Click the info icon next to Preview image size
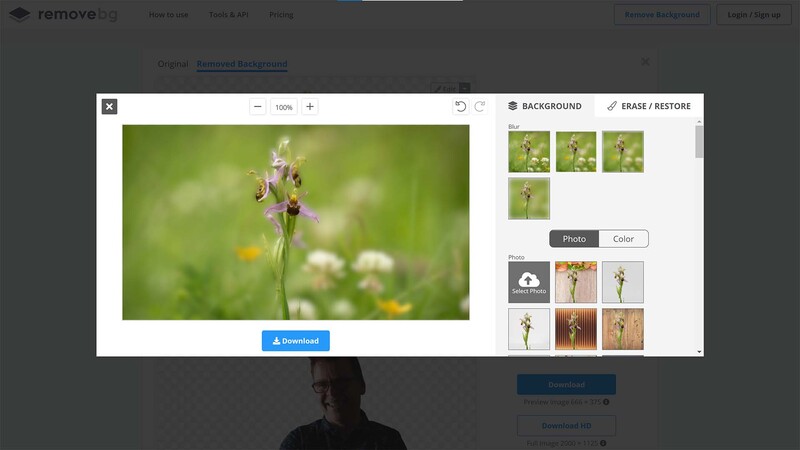This screenshot has width=800, height=450. (606, 402)
